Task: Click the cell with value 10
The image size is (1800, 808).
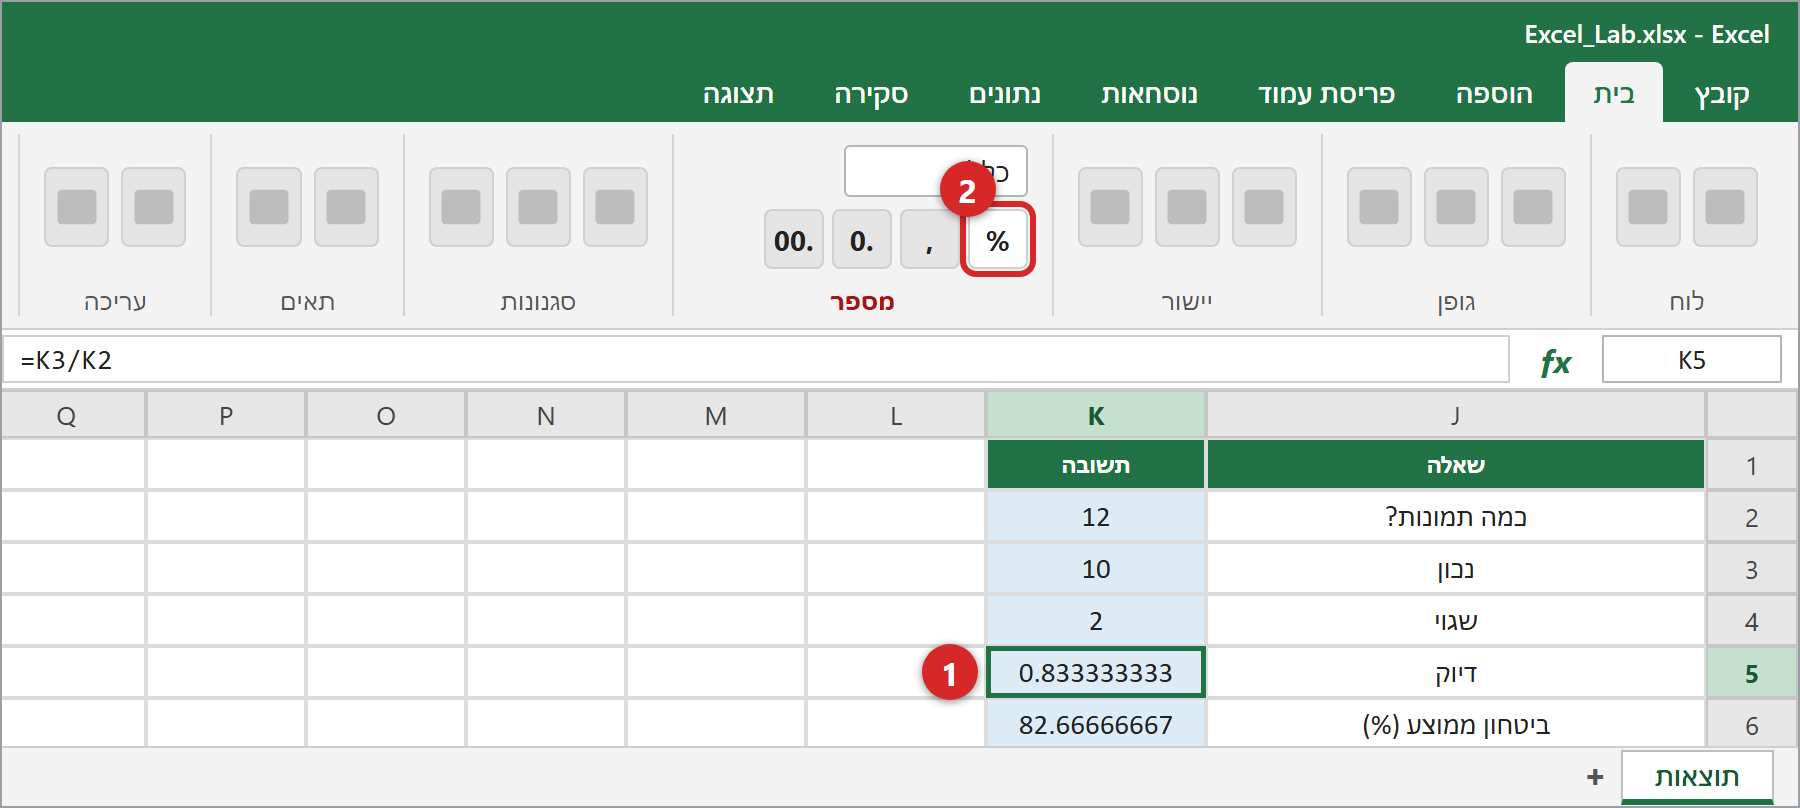Action: tap(1096, 569)
